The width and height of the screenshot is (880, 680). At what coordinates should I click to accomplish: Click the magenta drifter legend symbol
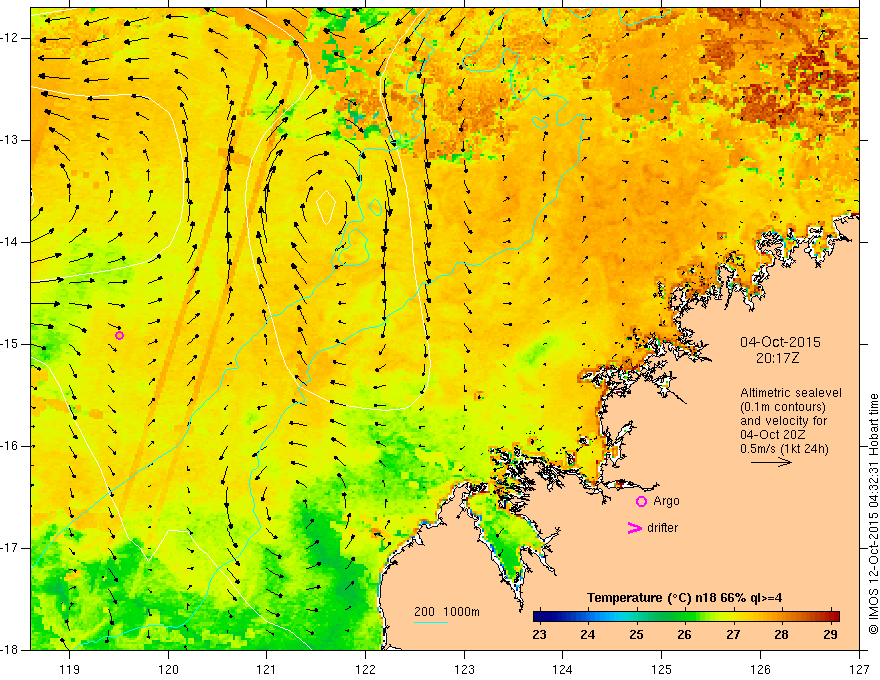point(634,528)
